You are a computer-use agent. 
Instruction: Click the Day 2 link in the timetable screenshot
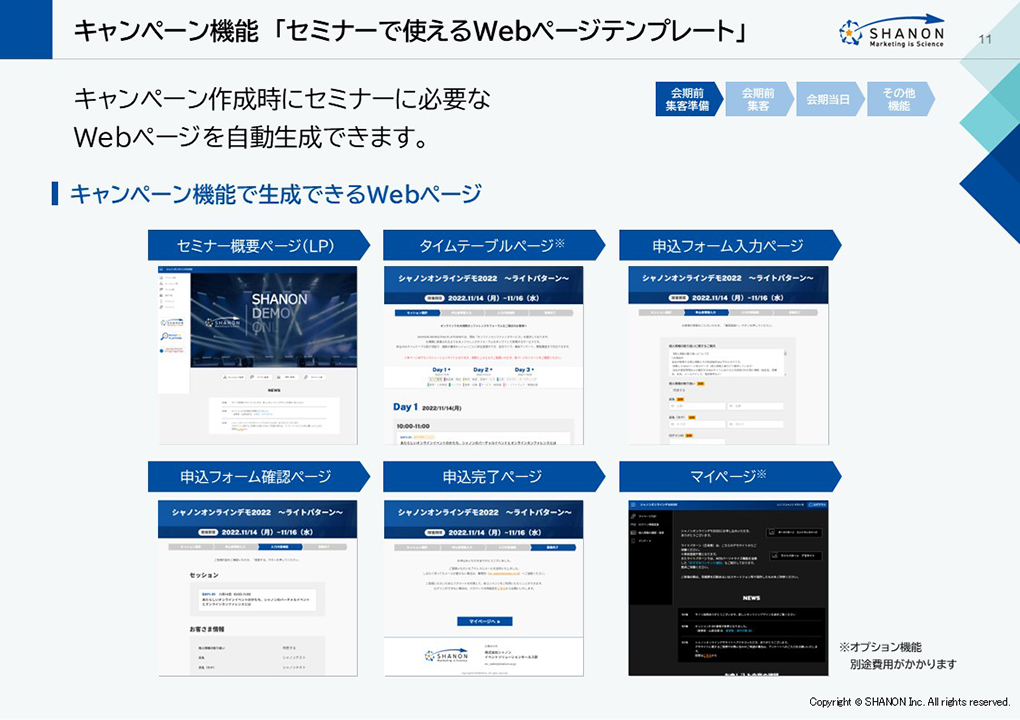click(x=483, y=370)
